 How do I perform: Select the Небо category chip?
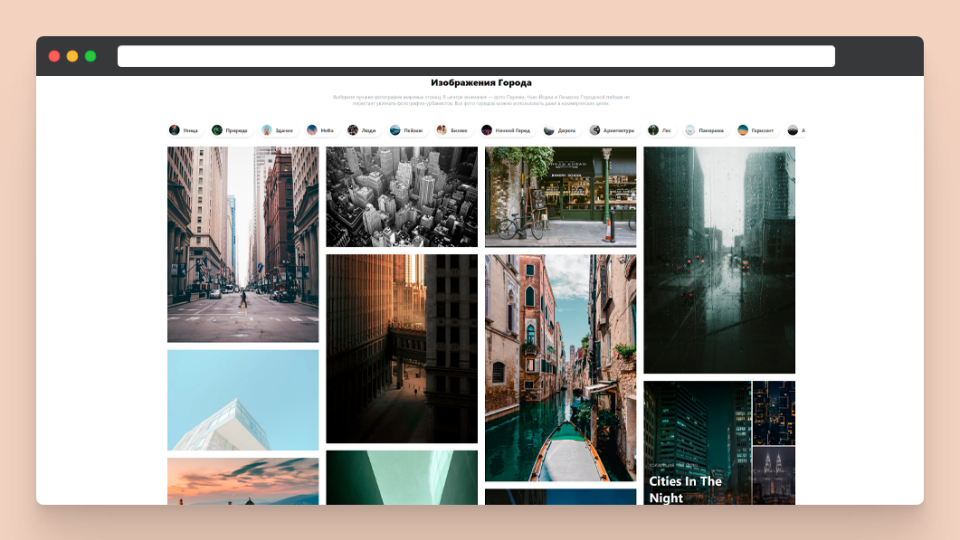click(x=320, y=130)
